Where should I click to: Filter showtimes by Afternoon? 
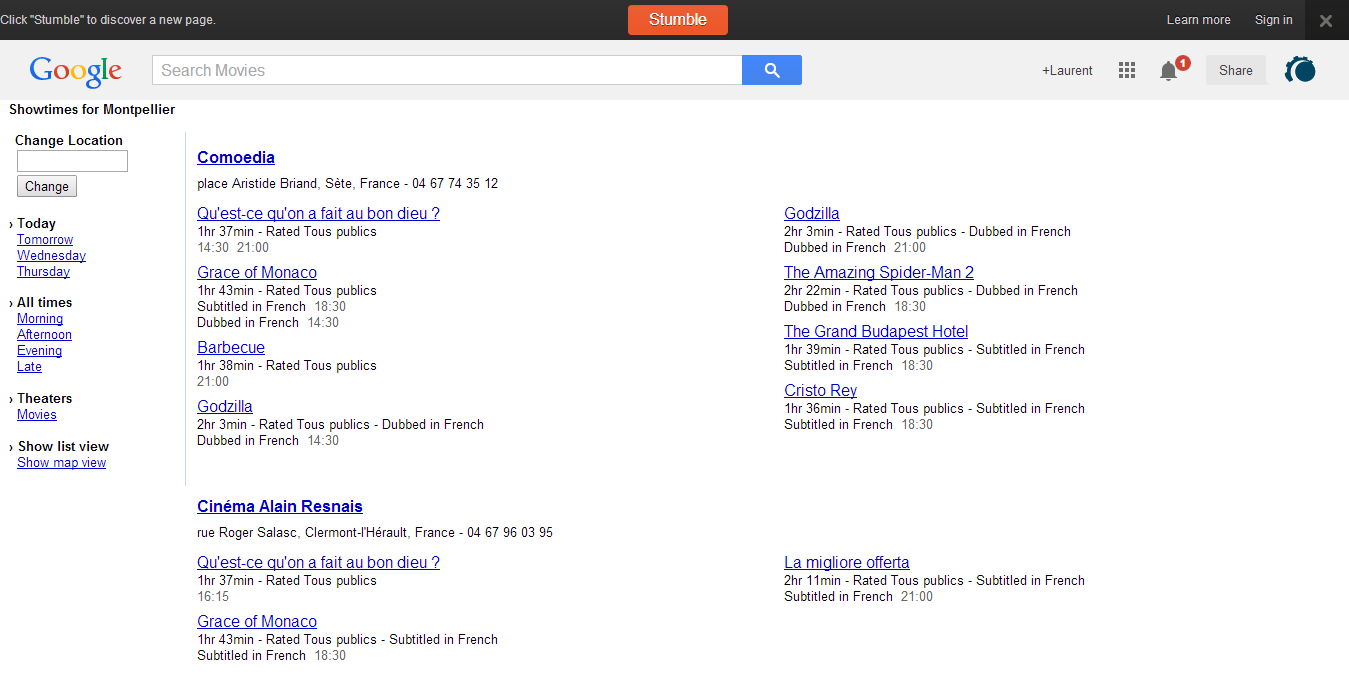point(44,335)
